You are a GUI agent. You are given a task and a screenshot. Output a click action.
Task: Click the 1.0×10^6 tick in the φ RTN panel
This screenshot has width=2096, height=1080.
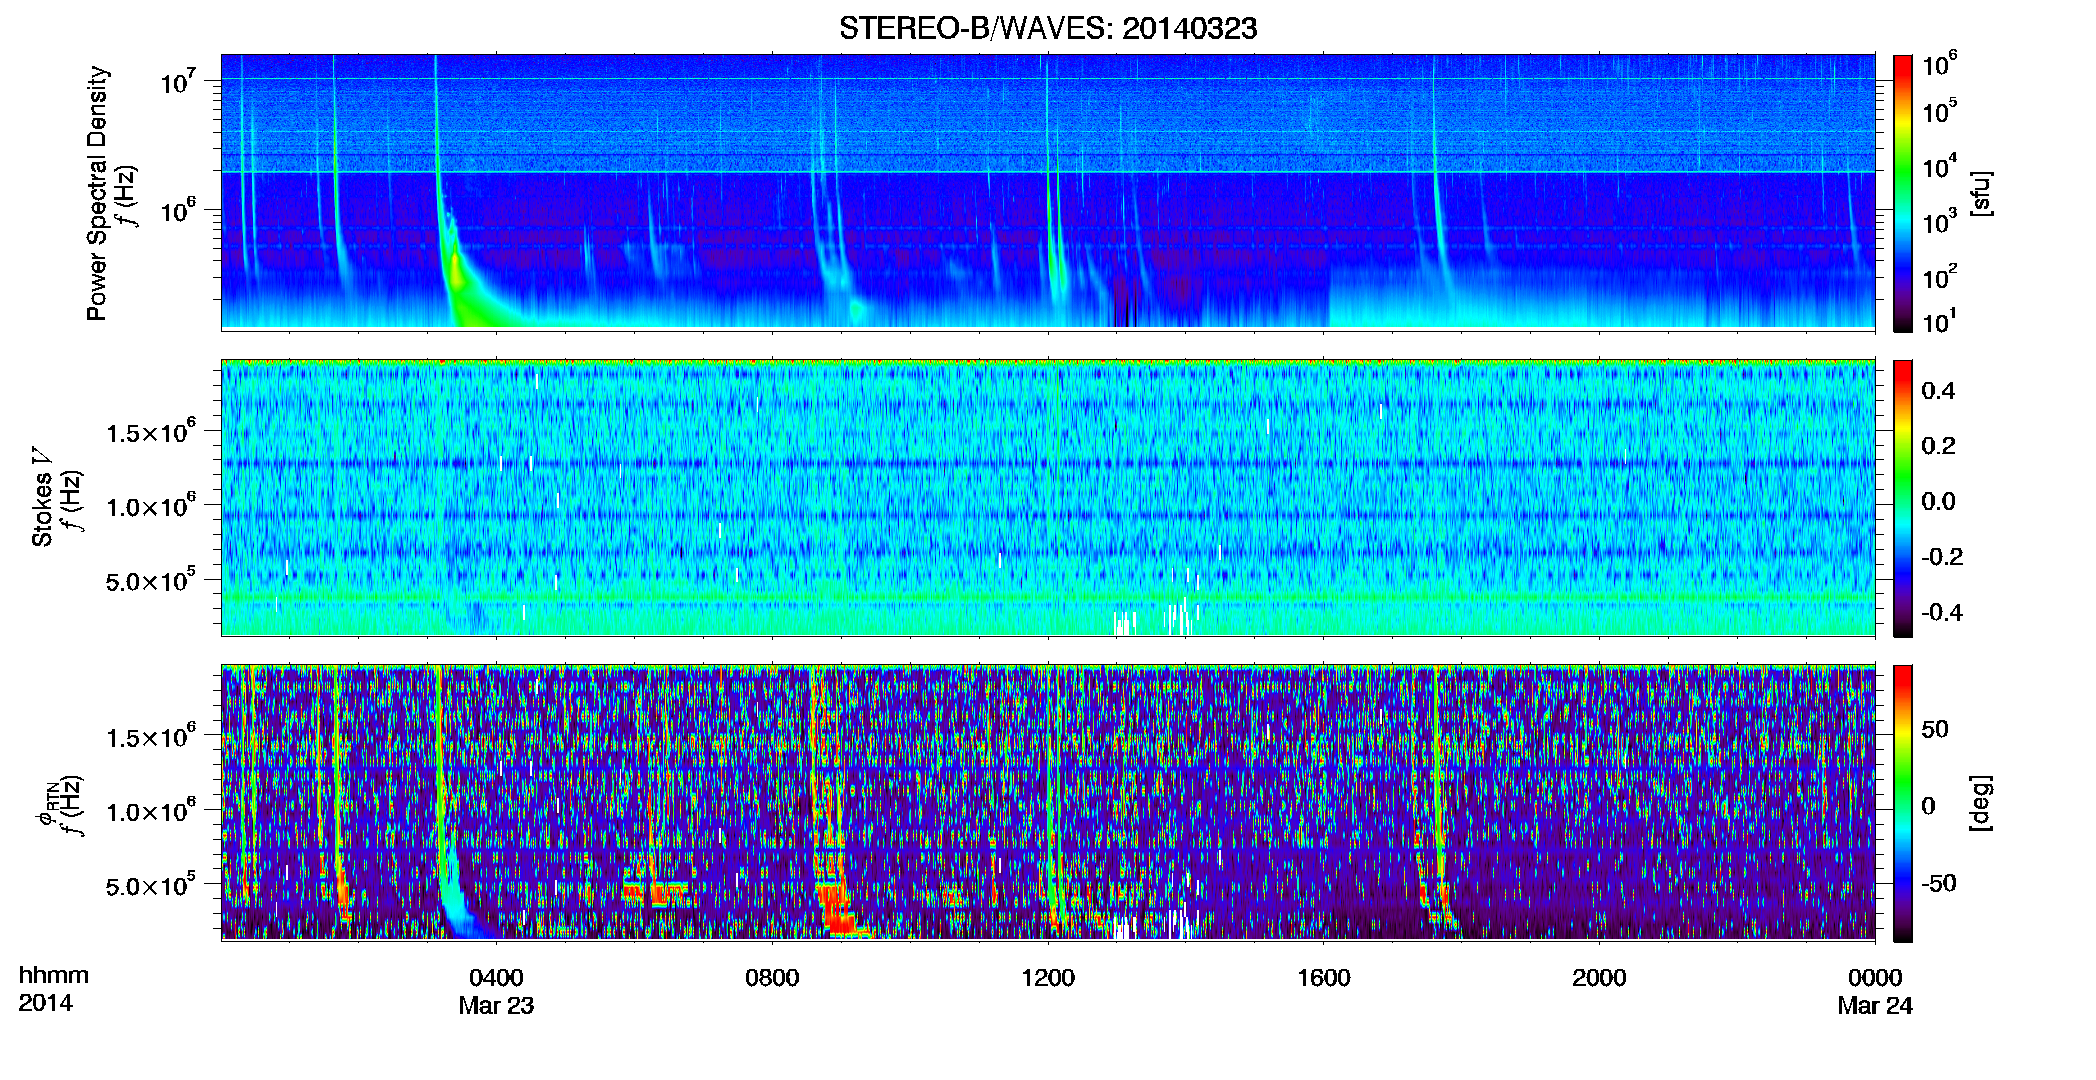tap(151, 811)
